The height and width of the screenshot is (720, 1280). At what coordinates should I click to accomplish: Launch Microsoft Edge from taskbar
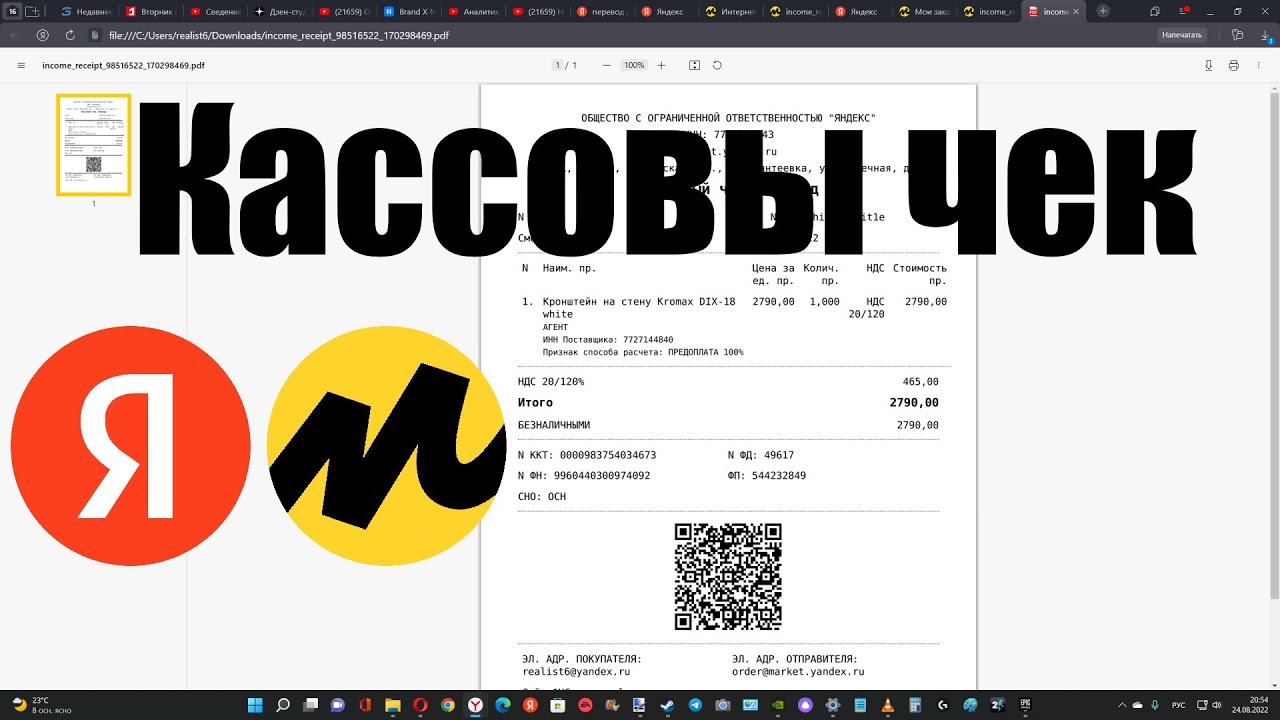[503, 705]
